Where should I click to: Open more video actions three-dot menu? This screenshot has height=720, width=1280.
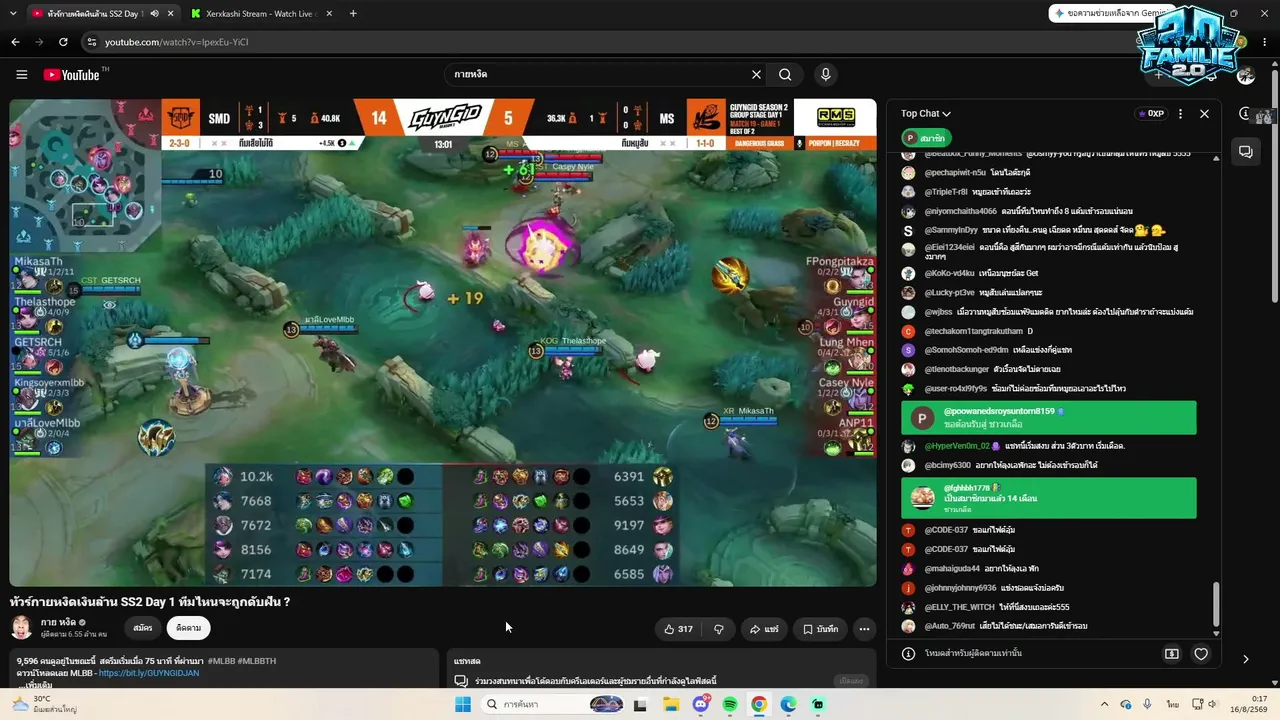(x=864, y=629)
